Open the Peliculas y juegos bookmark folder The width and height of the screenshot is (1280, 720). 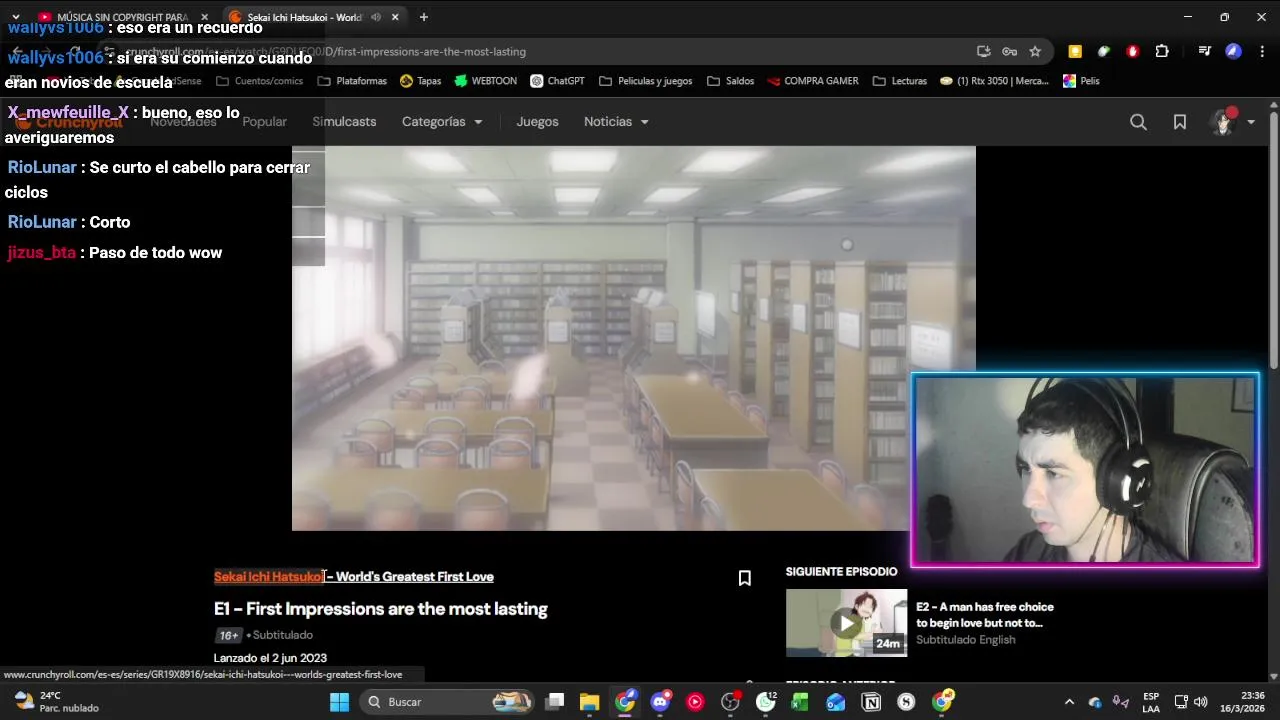(x=645, y=81)
